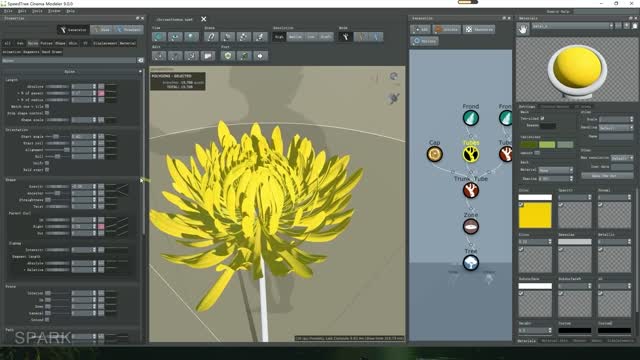Image resolution: width=640 pixels, height=360 pixels.
Task: Select the Frond node above Tubes
Action: point(471,118)
